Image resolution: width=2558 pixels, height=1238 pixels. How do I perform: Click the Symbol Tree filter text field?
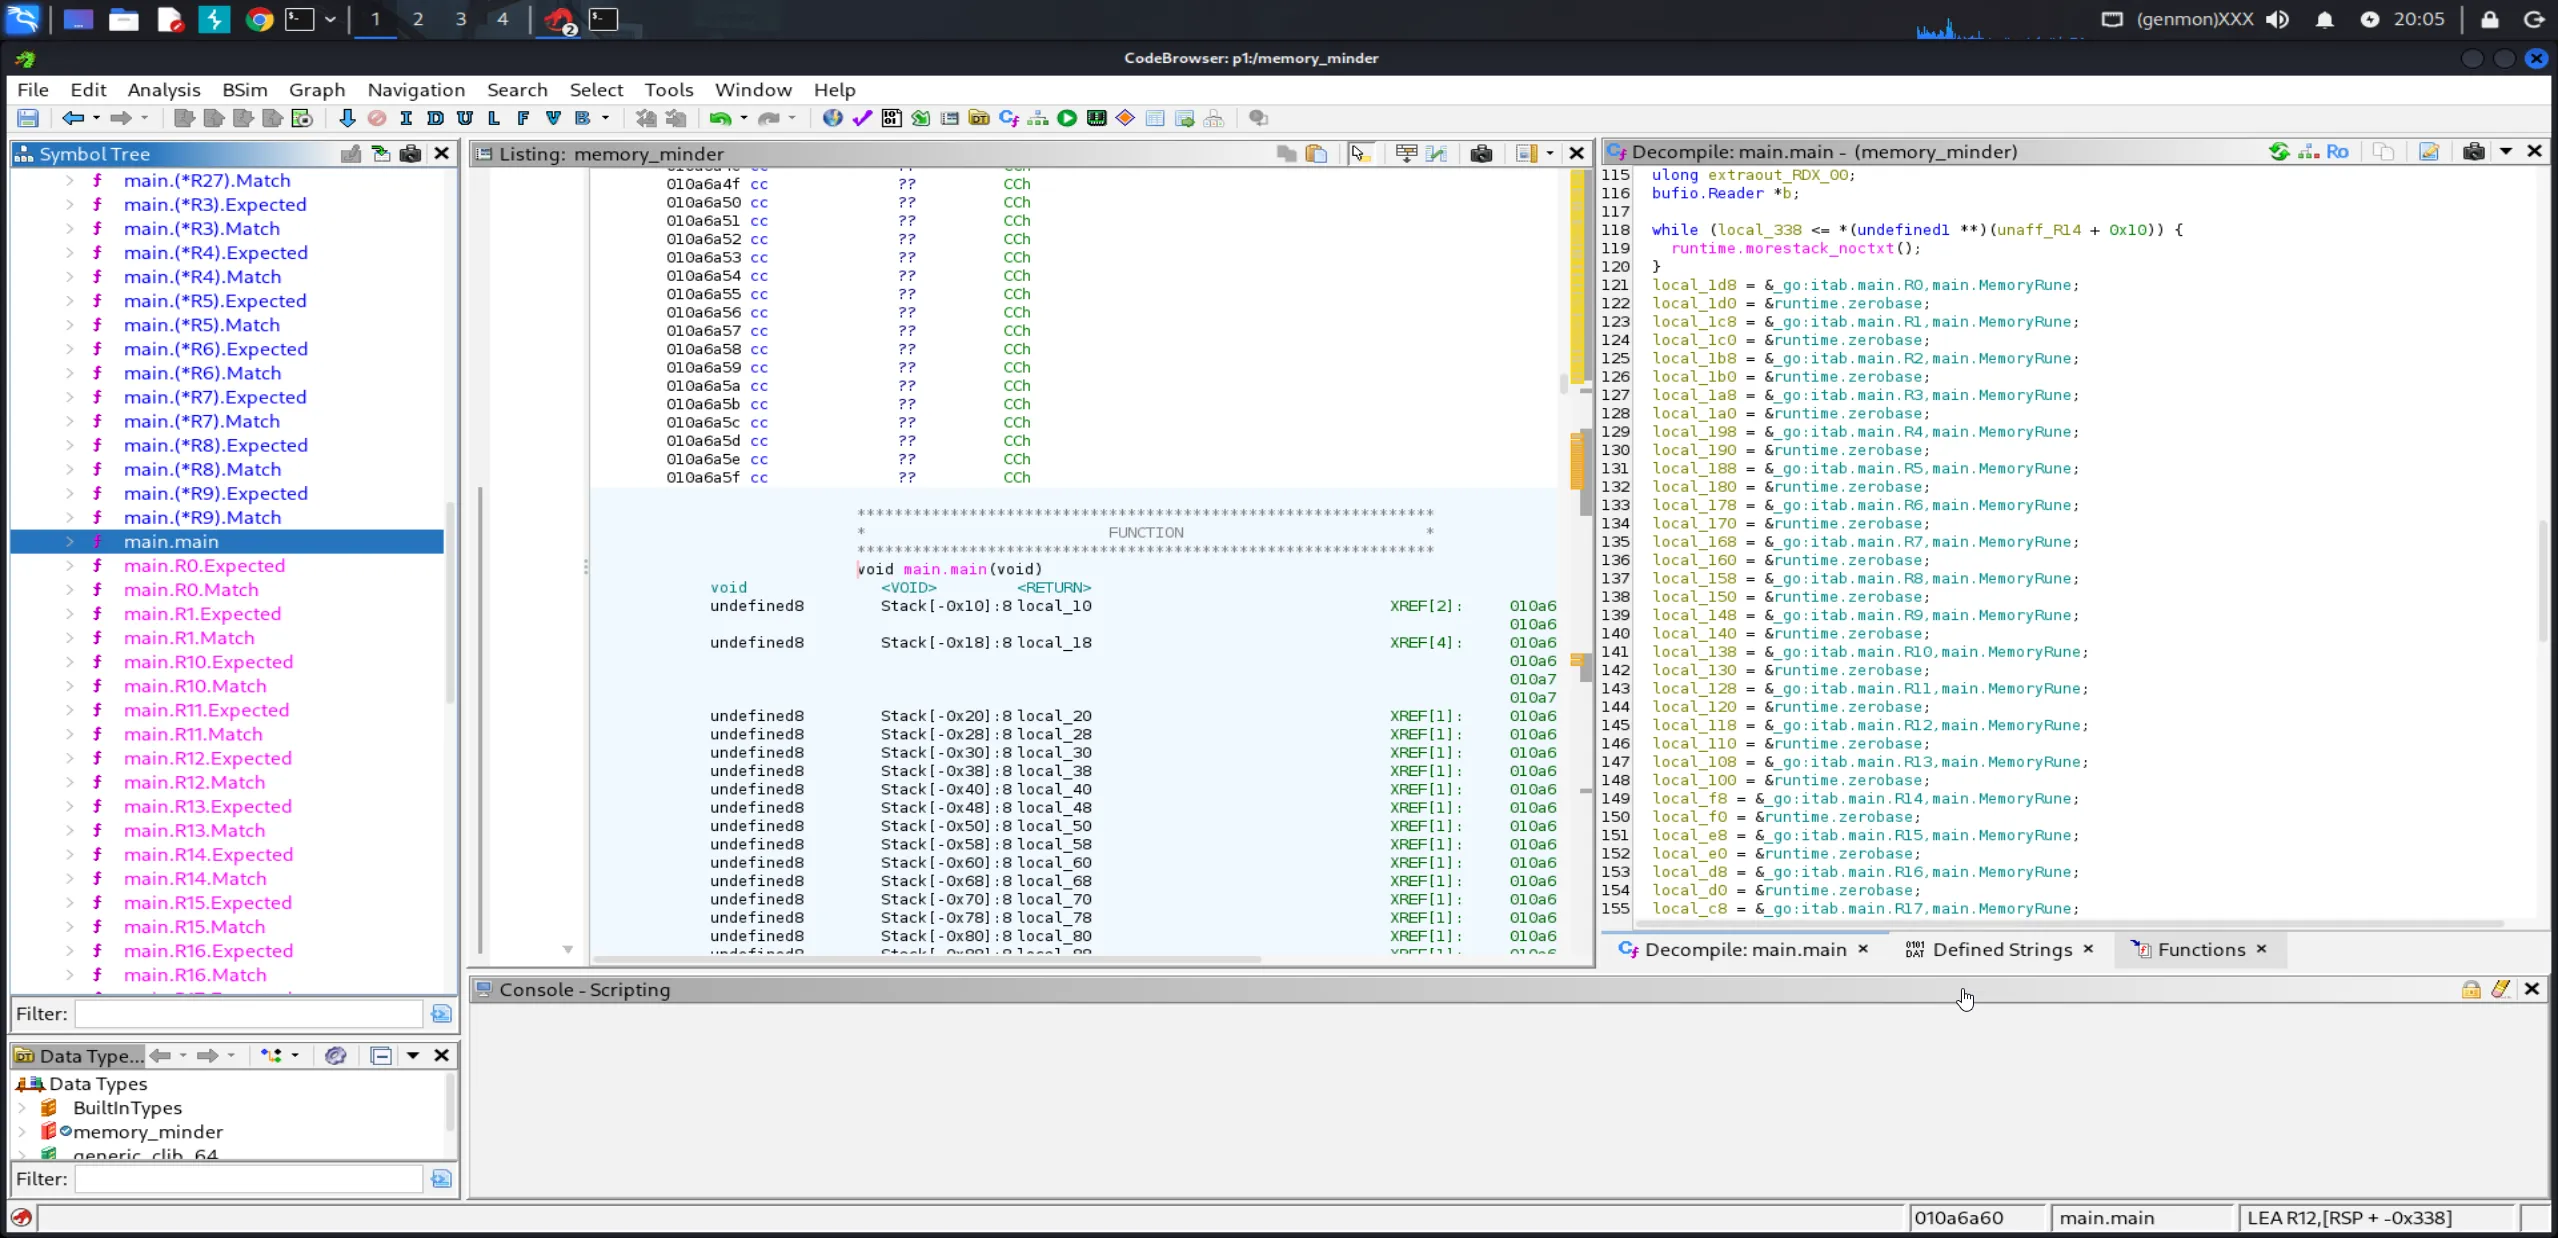point(248,1014)
